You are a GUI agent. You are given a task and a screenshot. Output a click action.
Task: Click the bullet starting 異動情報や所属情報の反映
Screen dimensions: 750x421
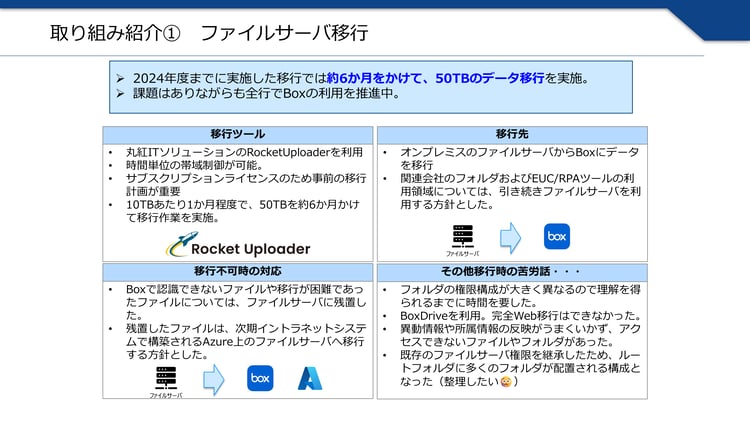coord(520,335)
